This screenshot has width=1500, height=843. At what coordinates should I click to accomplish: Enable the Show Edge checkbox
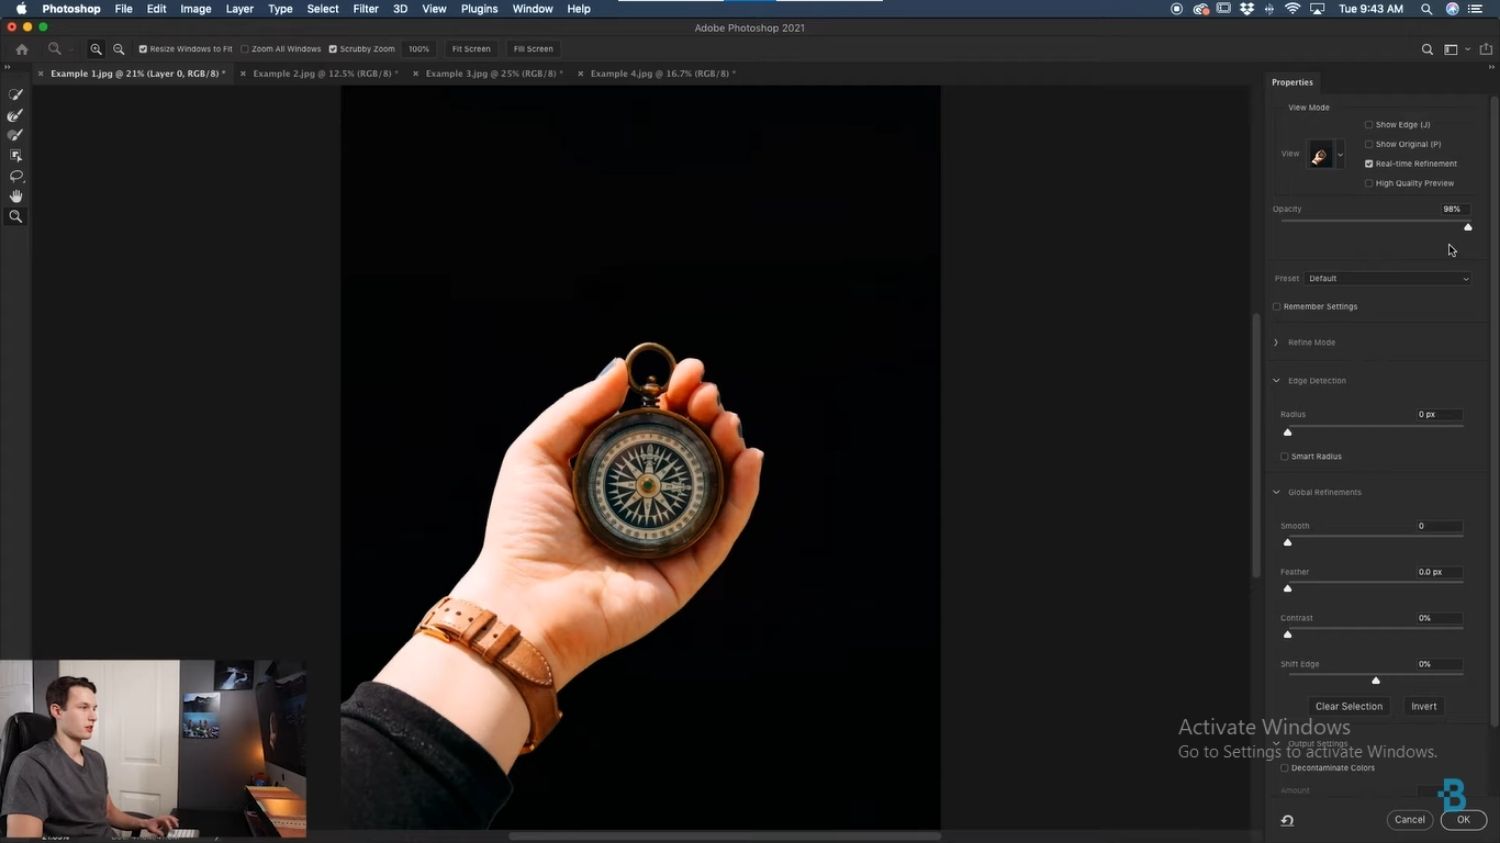(1369, 124)
